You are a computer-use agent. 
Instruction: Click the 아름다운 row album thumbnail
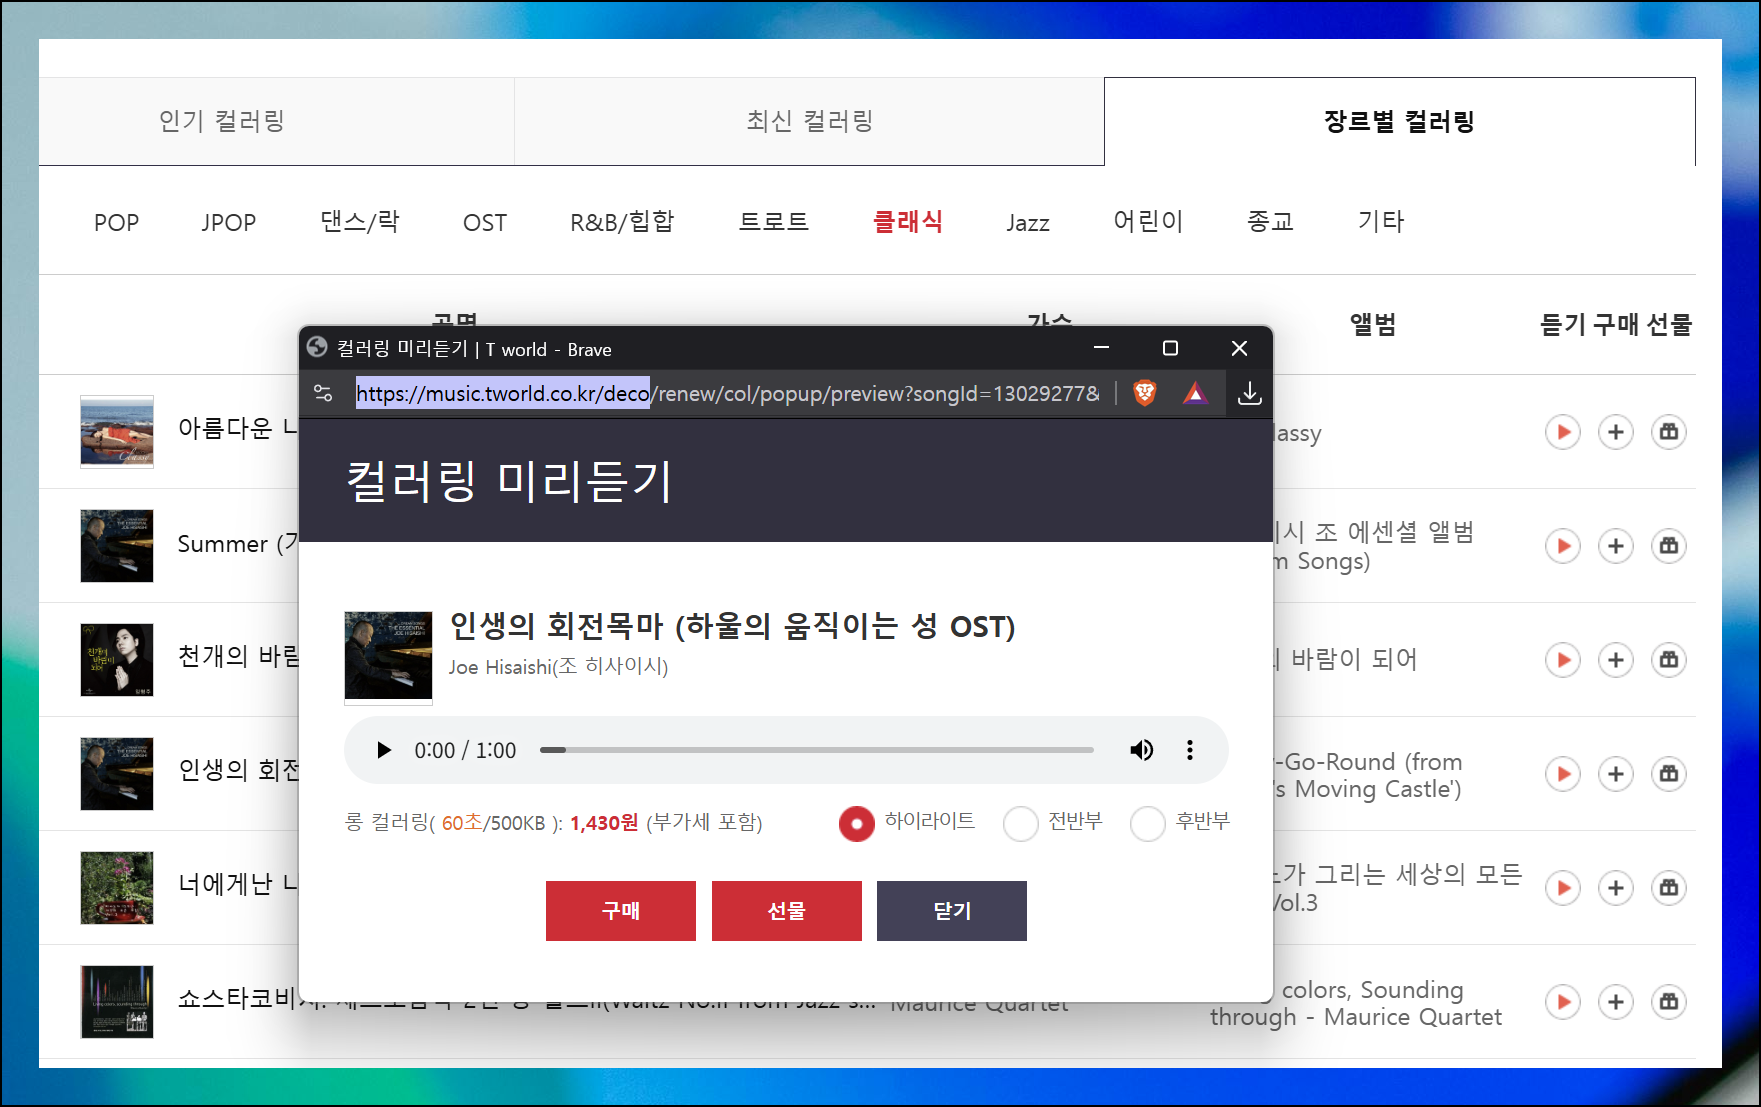coord(117,432)
